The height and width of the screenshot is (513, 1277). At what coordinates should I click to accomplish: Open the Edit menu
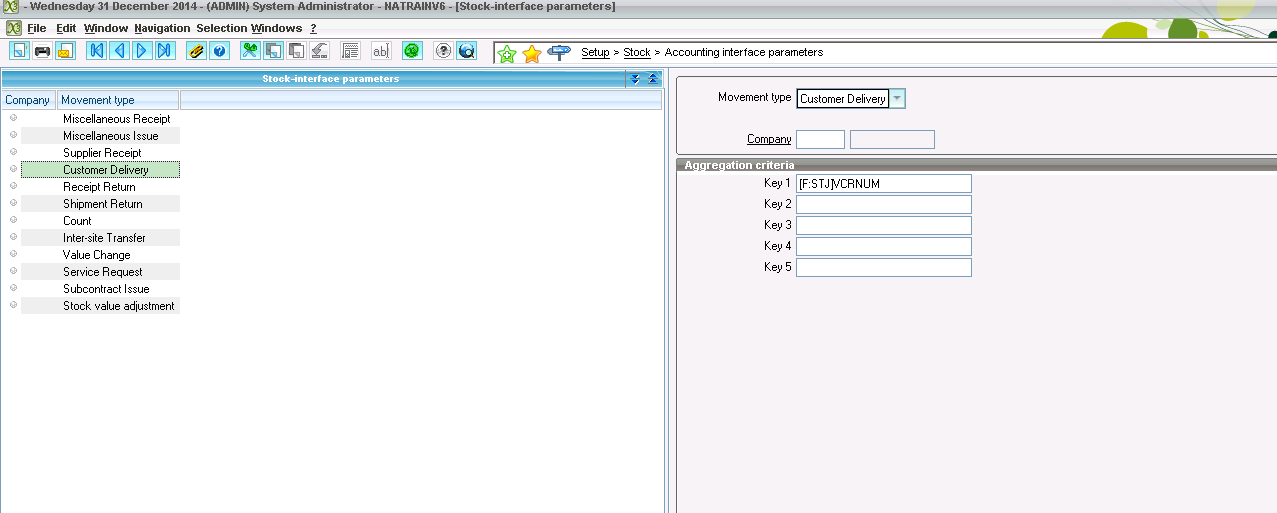tap(66, 28)
